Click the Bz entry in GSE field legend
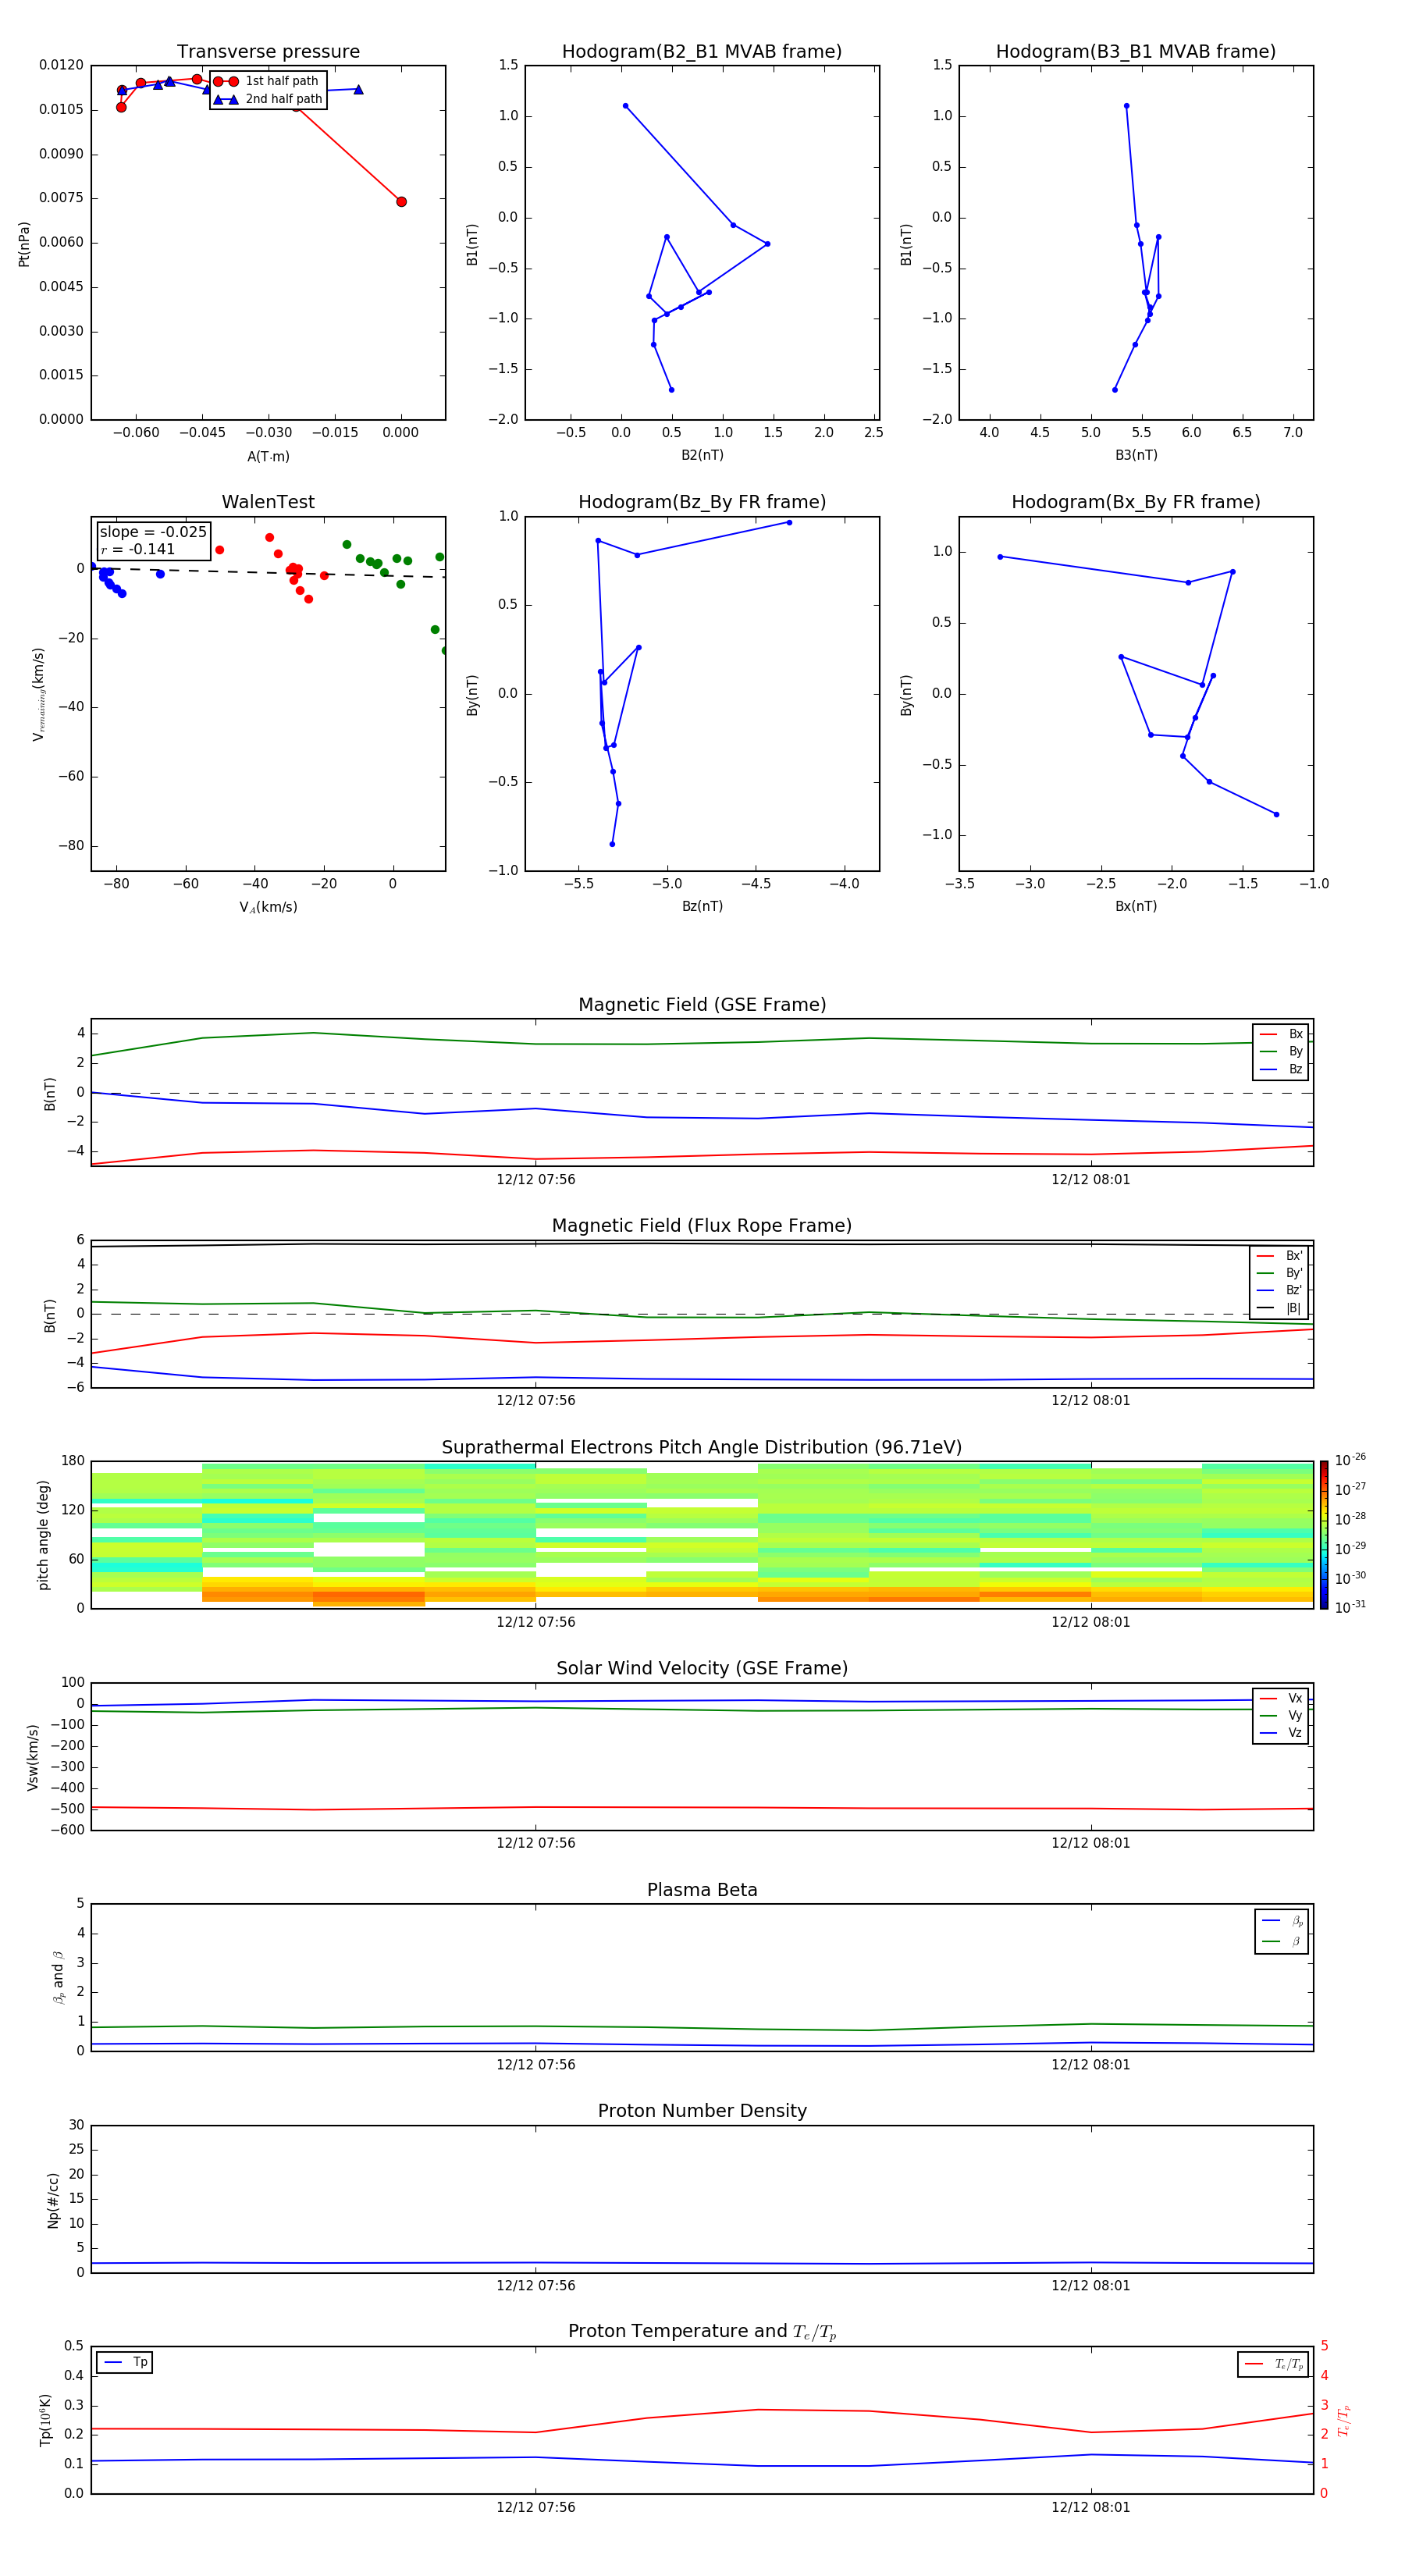This screenshot has height=2576, width=1405. click(x=1281, y=1069)
